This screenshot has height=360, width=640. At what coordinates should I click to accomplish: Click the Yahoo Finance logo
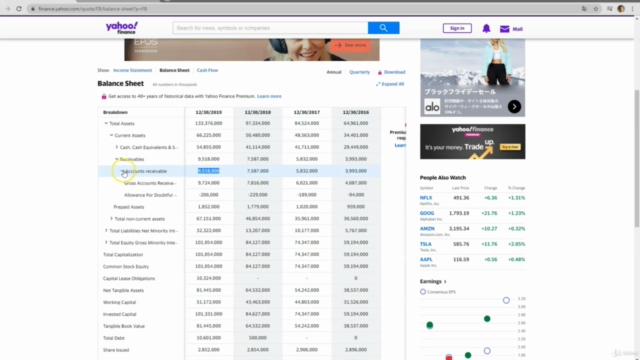click(122, 28)
